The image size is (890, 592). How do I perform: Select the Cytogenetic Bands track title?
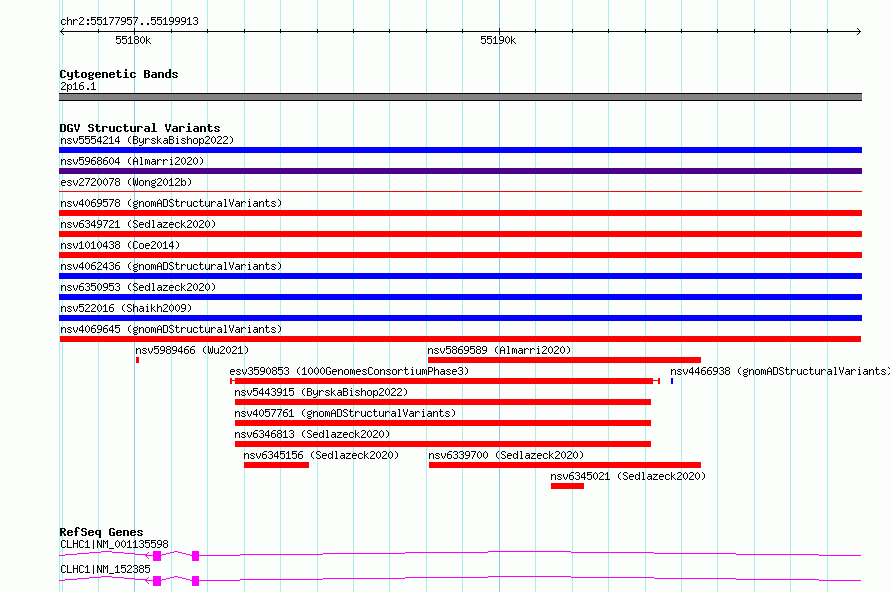[x=119, y=74]
